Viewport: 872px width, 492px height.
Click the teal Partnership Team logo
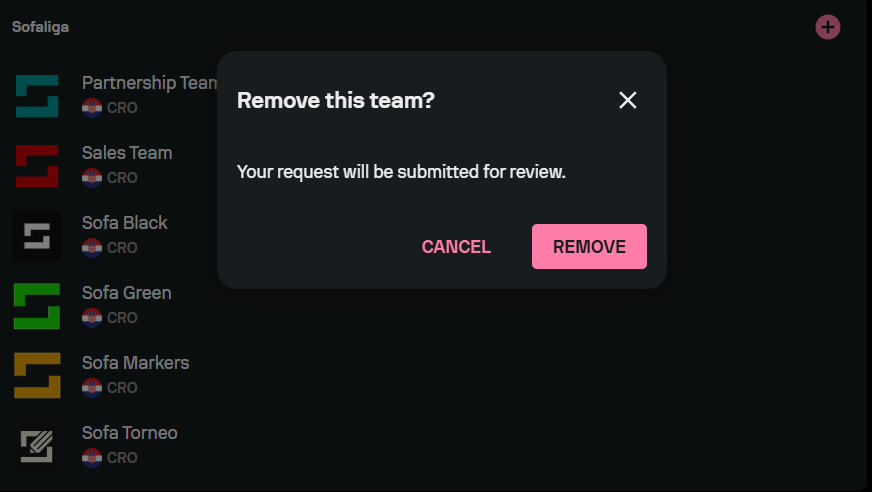pyautogui.click(x=37, y=96)
